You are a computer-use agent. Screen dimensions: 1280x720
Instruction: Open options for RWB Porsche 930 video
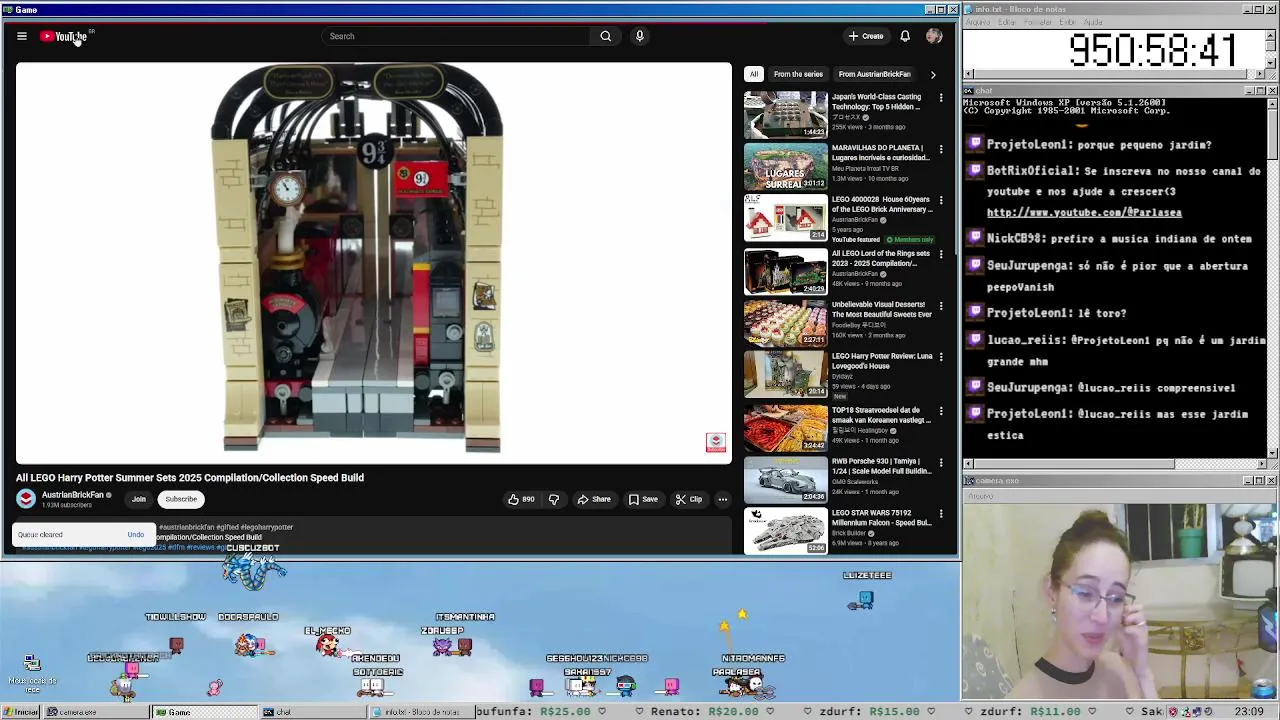click(x=941, y=463)
